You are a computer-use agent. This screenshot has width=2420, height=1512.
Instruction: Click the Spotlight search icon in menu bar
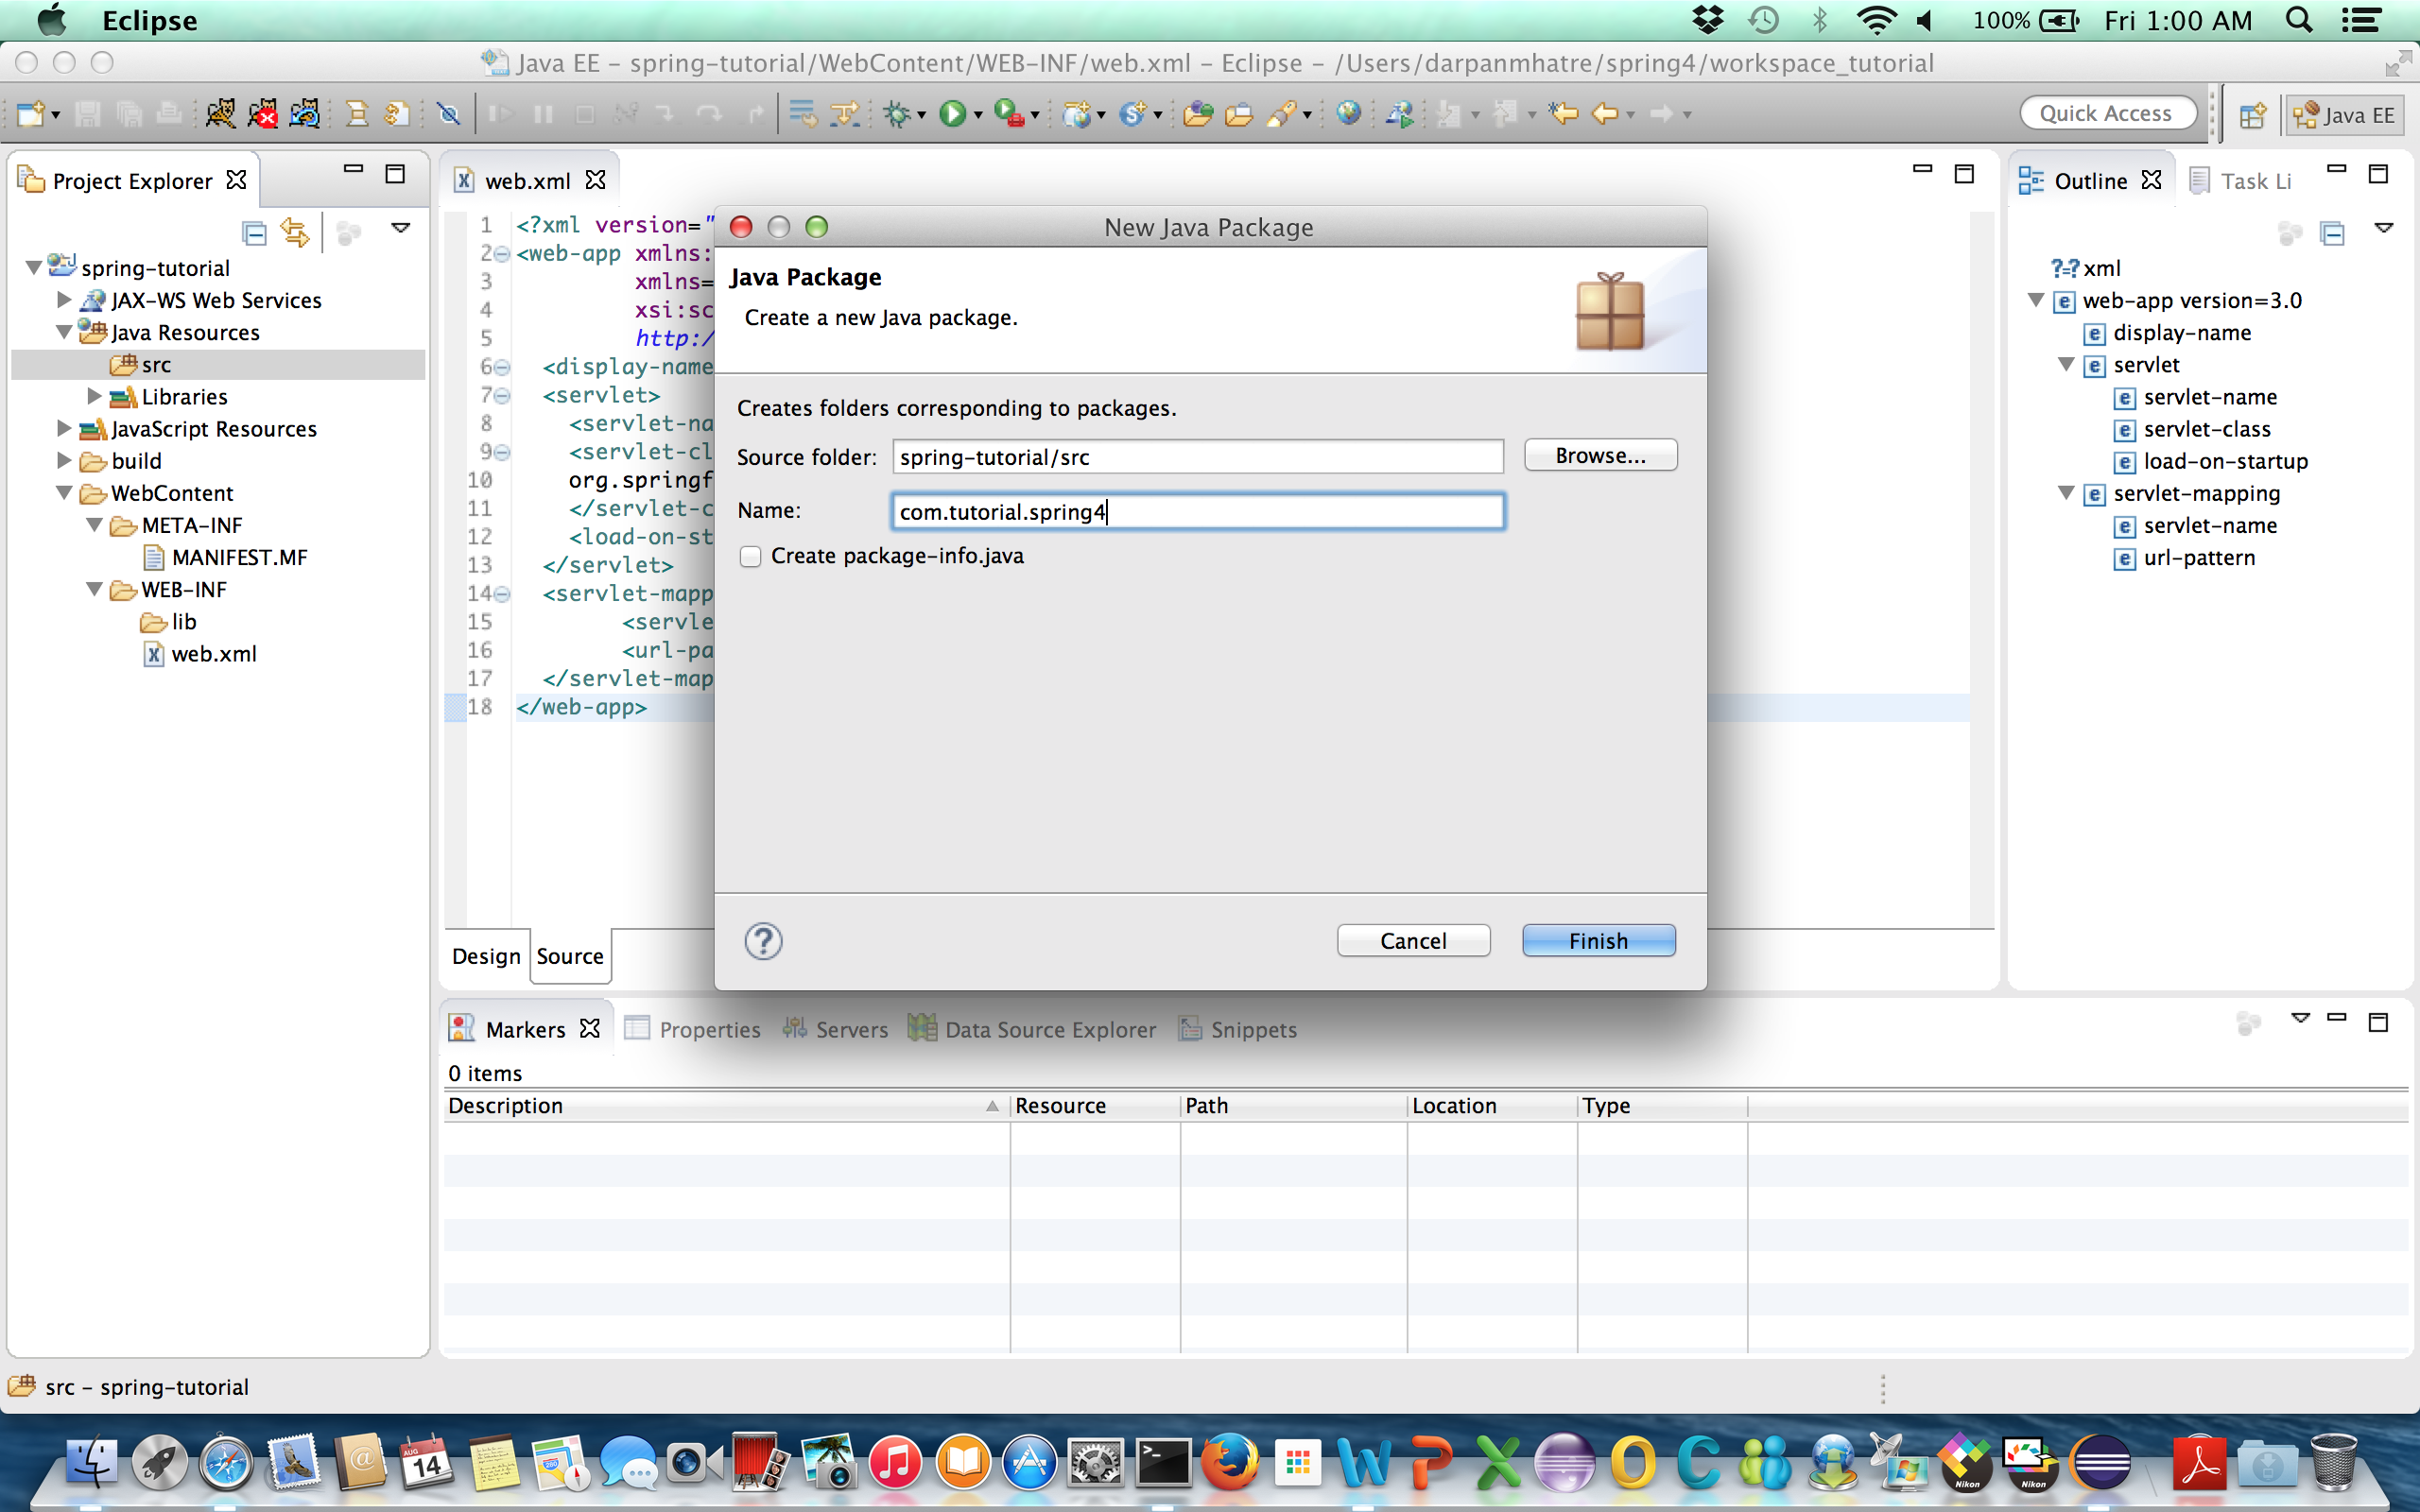click(2299, 20)
